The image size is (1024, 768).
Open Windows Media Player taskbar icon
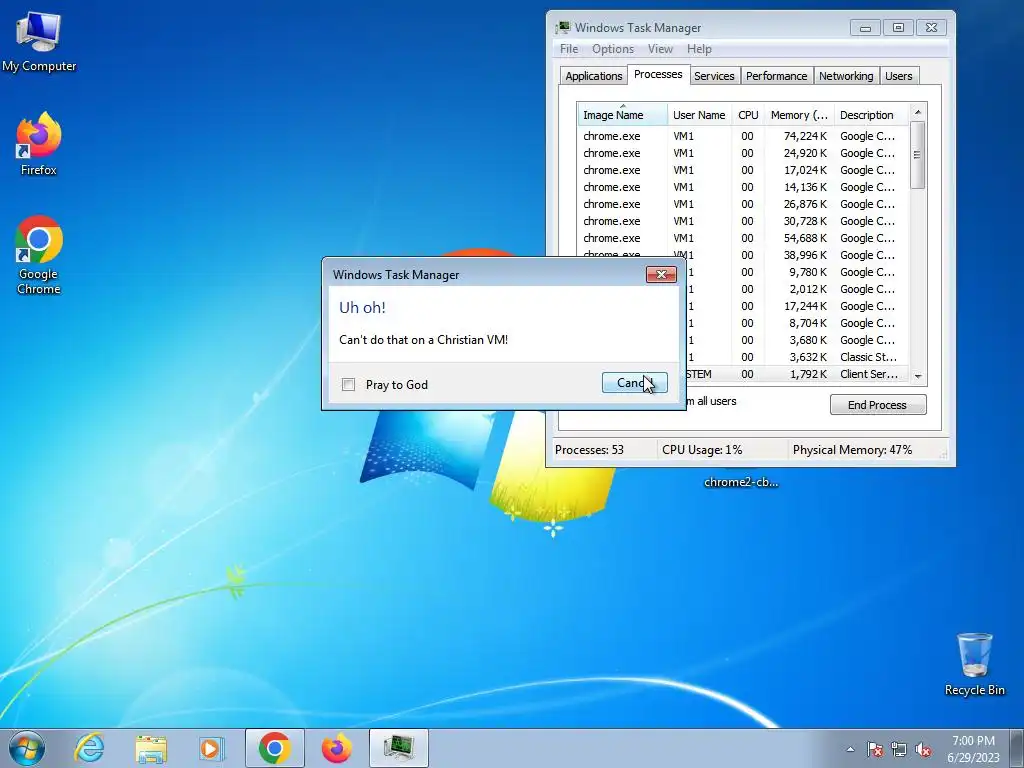tap(212, 748)
